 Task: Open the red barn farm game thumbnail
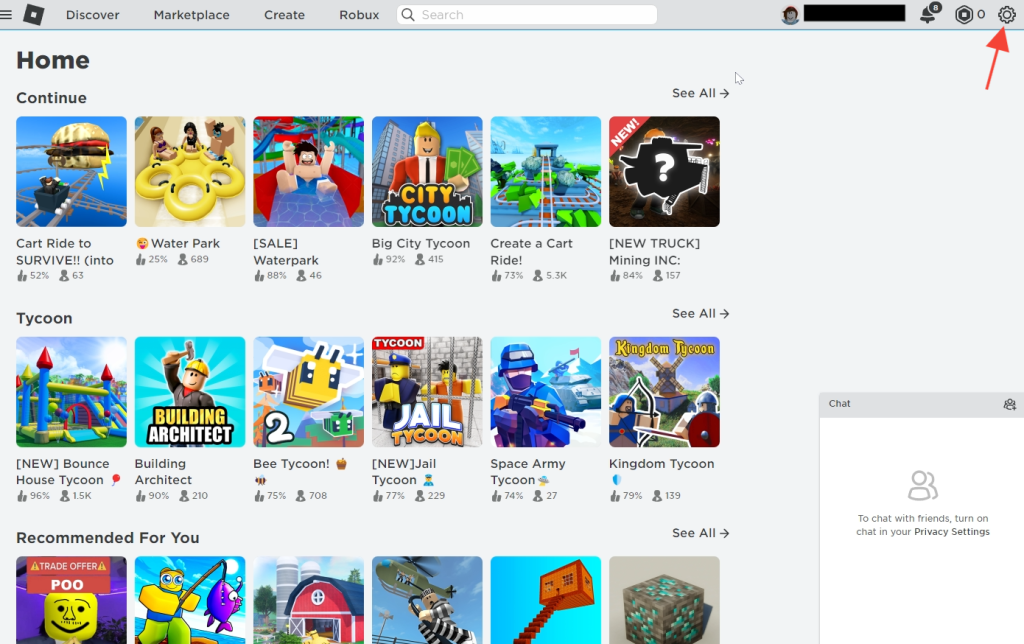[x=308, y=600]
